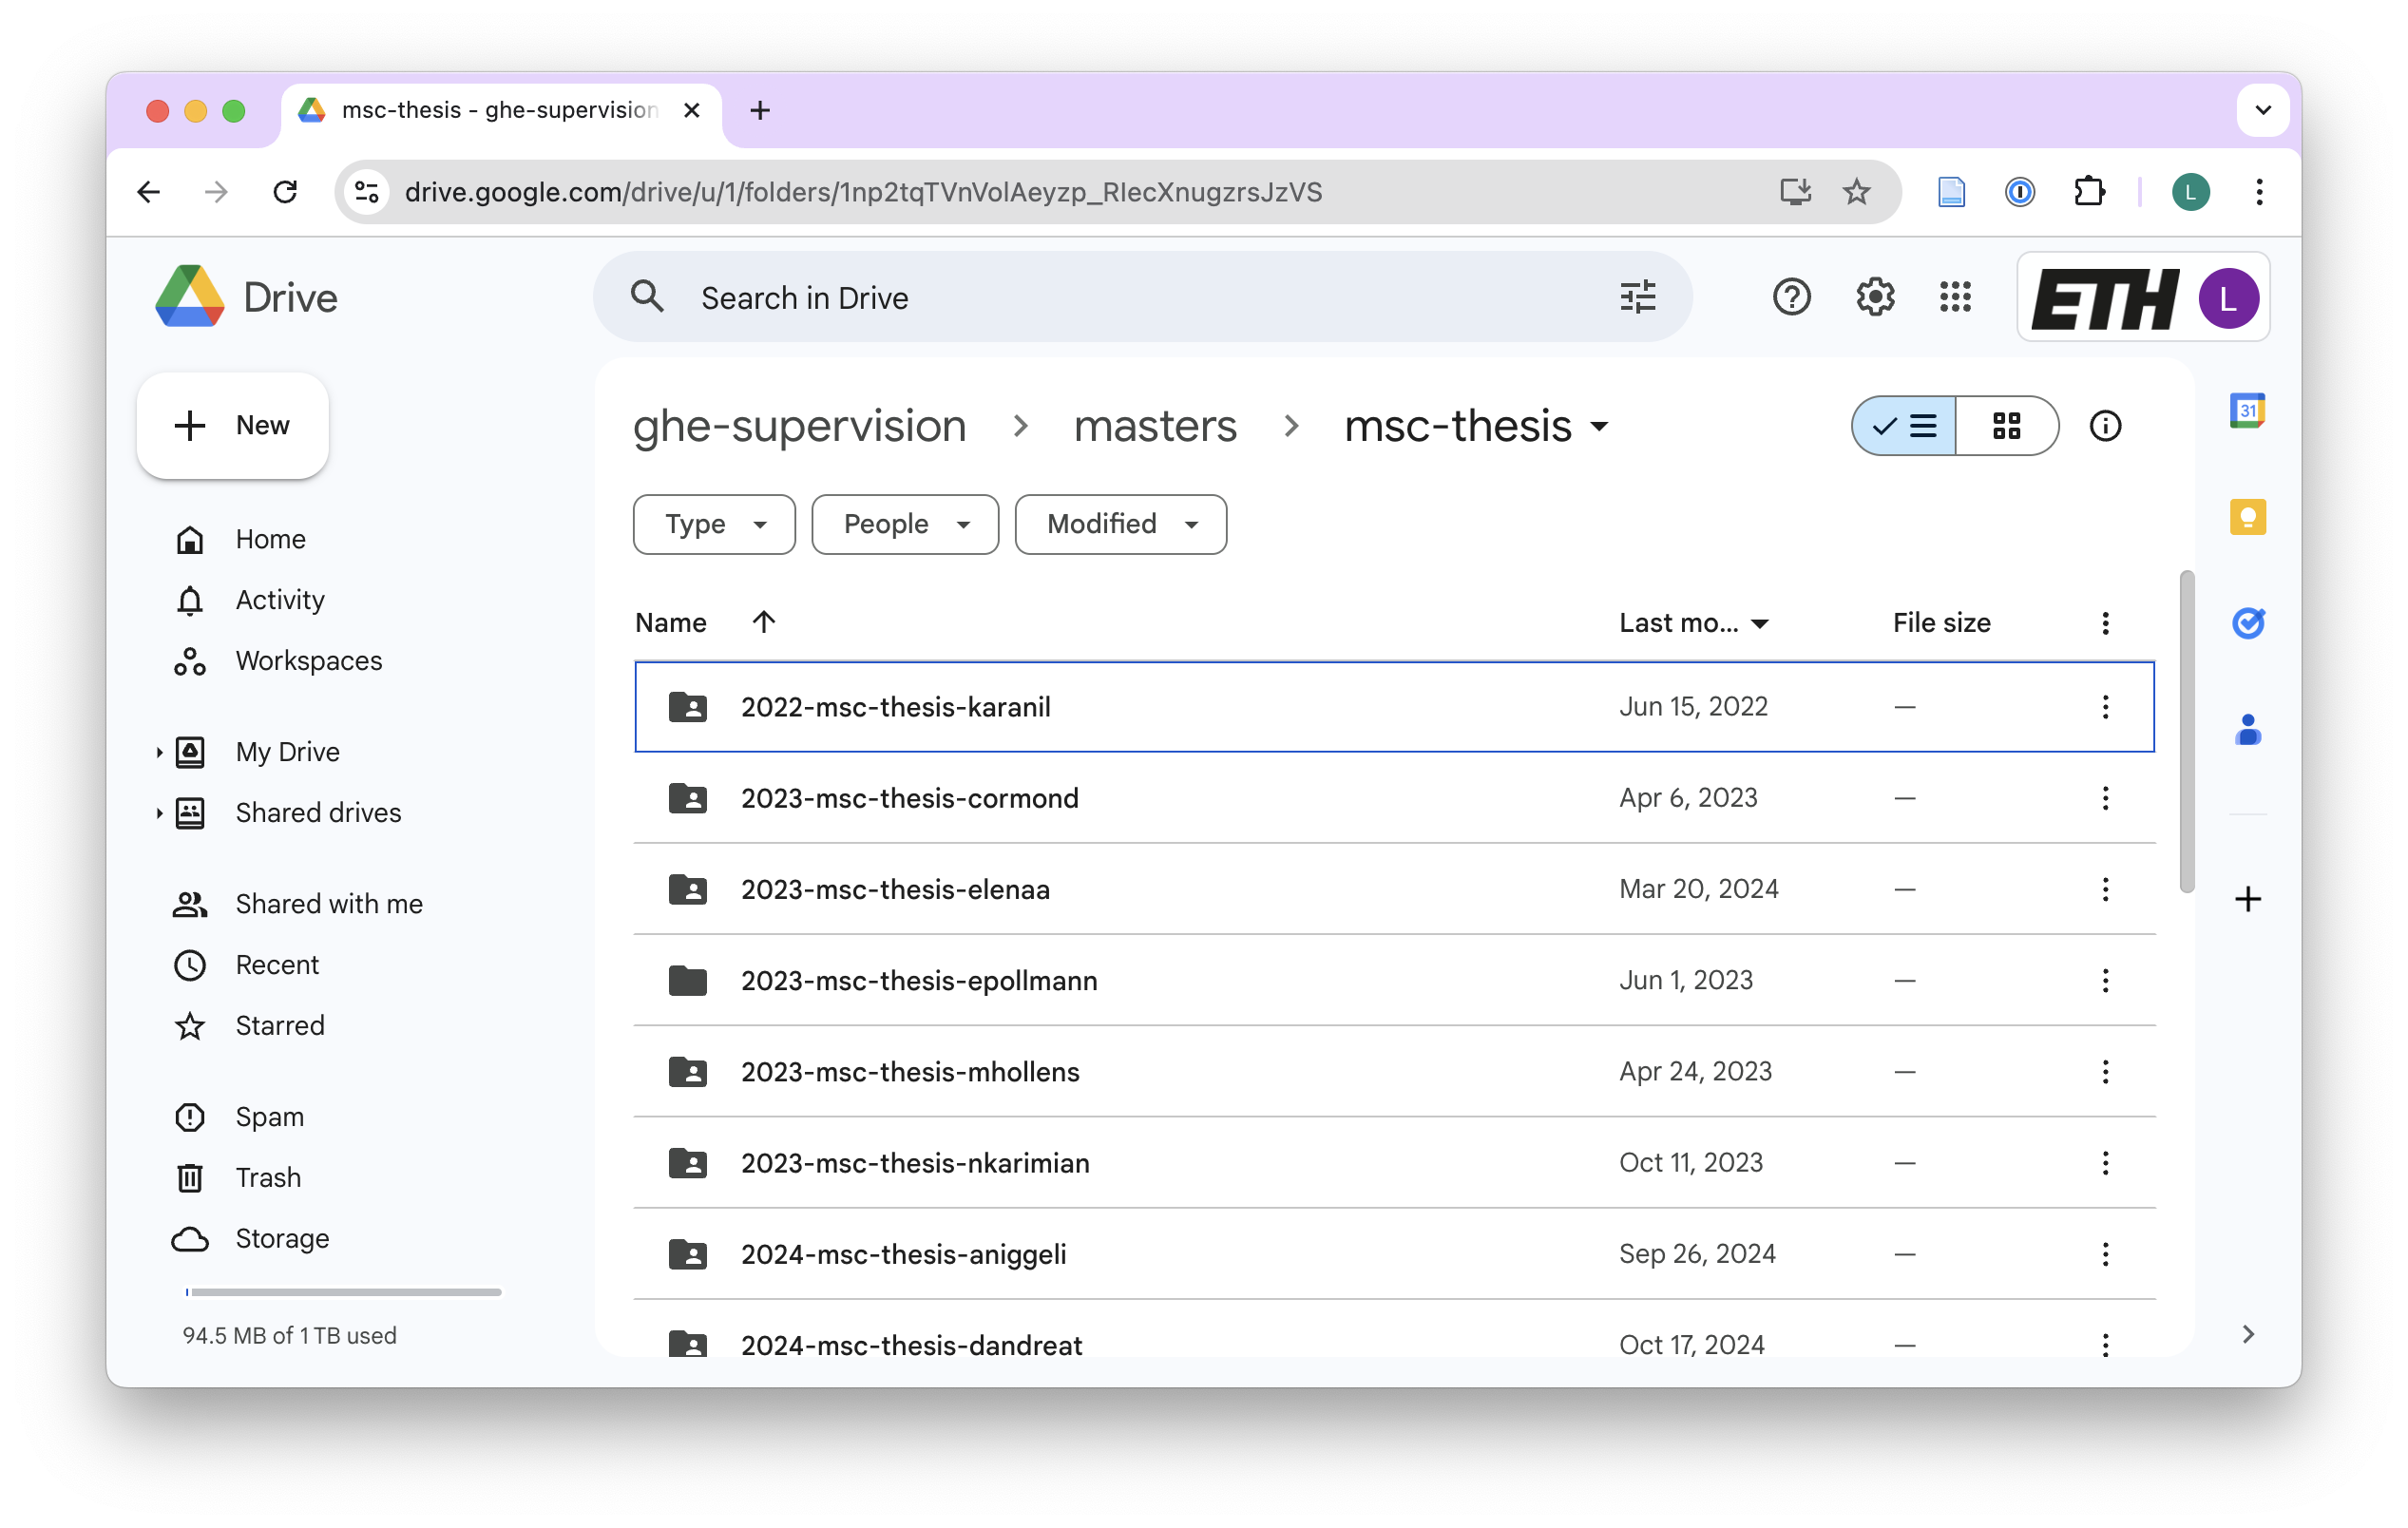Go to Starred in sidebar
This screenshot has height=1528, width=2408.
click(280, 1025)
